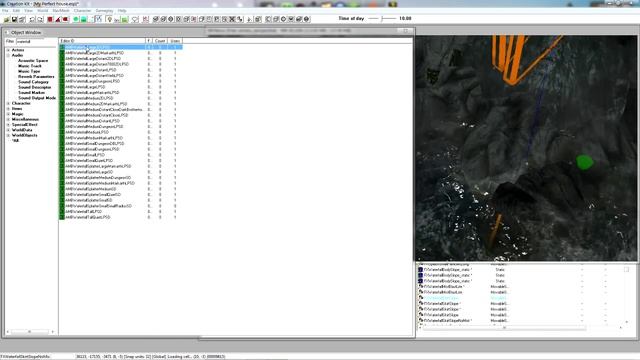Sort by the Users column header

tap(175, 41)
